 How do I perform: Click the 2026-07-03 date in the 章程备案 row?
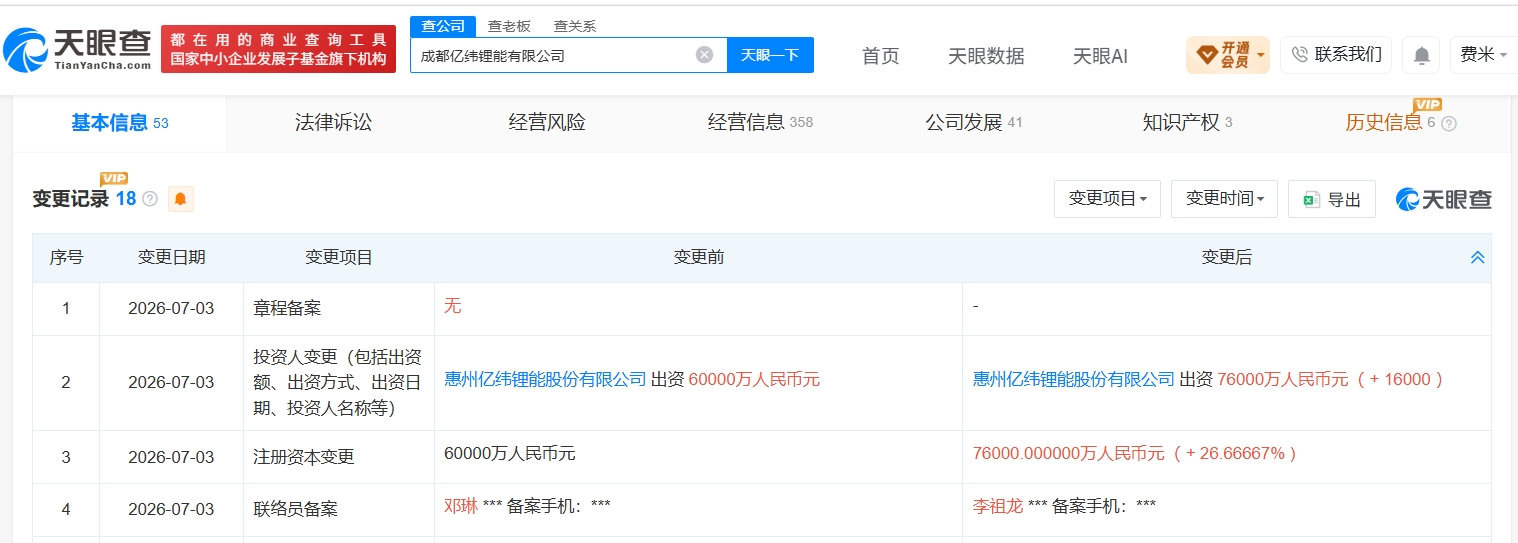(x=171, y=309)
